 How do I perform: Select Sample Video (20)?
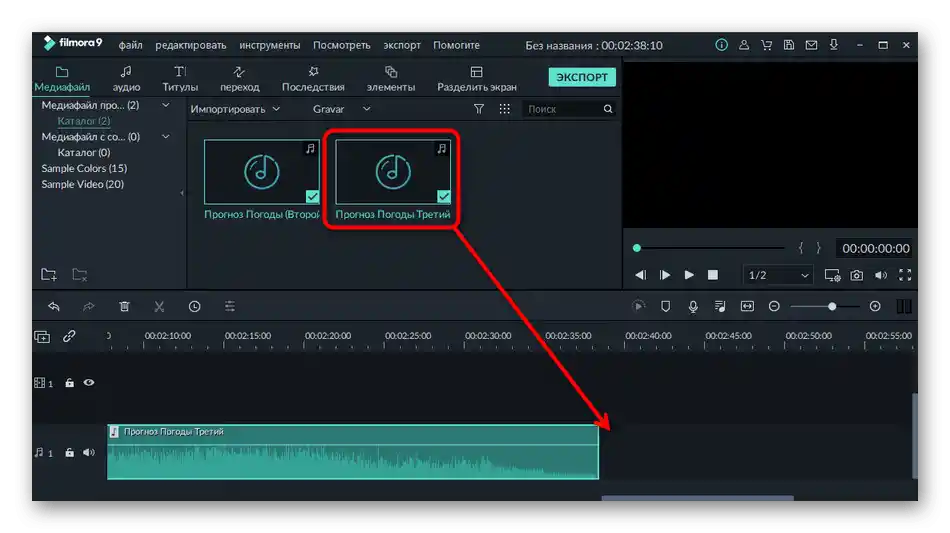(x=82, y=184)
